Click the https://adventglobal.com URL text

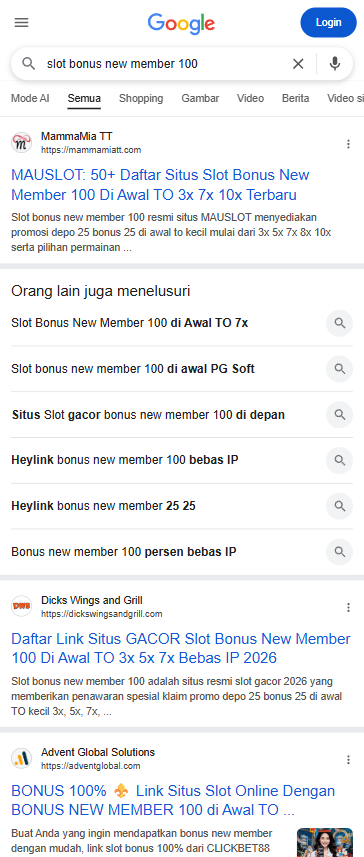pyautogui.click(x=90, y=766)
